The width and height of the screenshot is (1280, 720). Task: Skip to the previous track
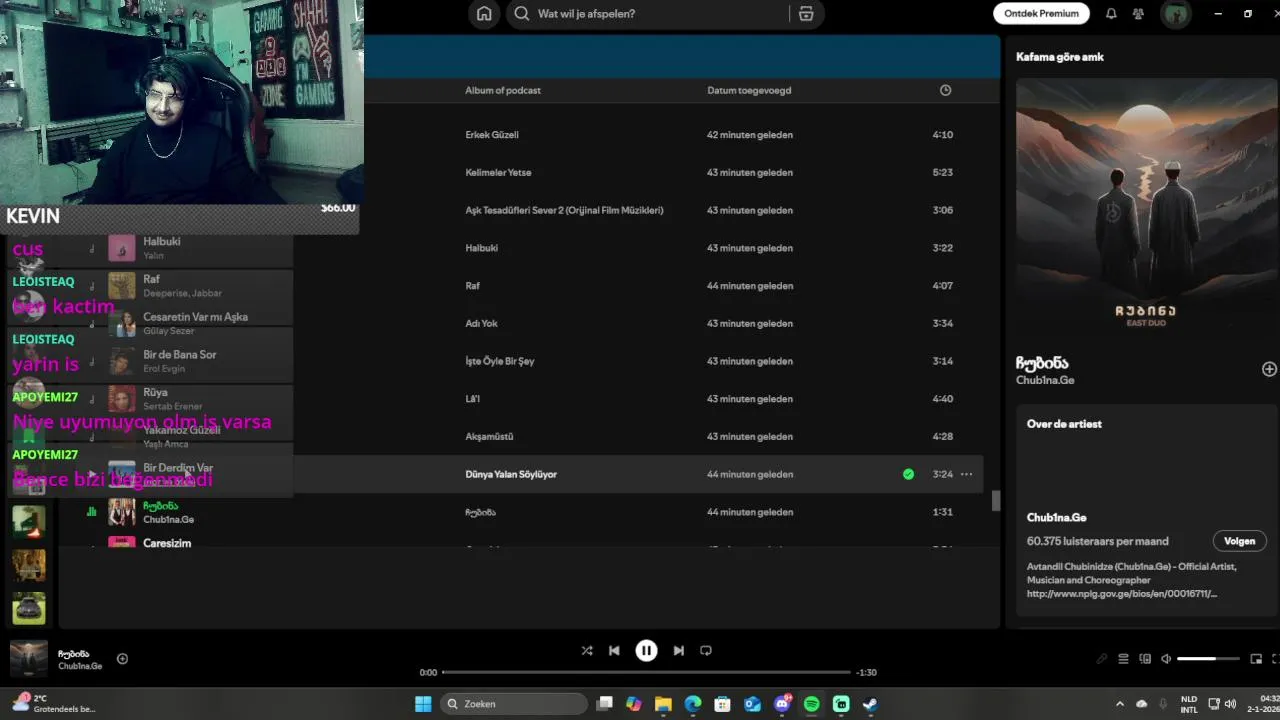coord(614,651)
